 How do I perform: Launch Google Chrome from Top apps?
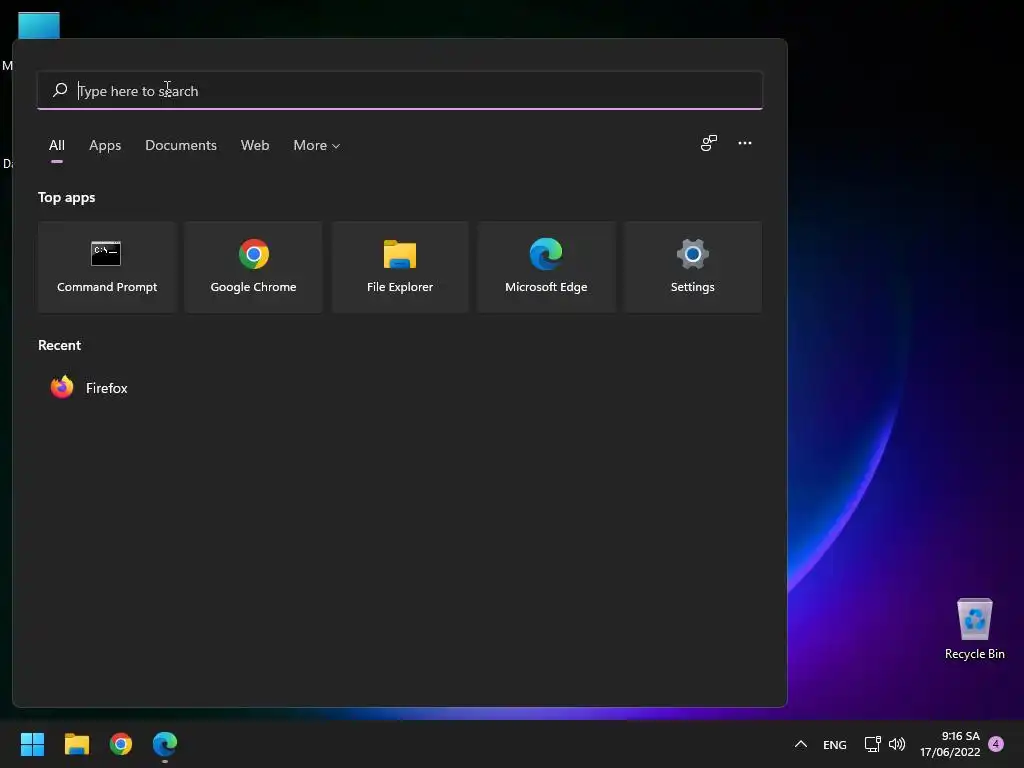253,267
